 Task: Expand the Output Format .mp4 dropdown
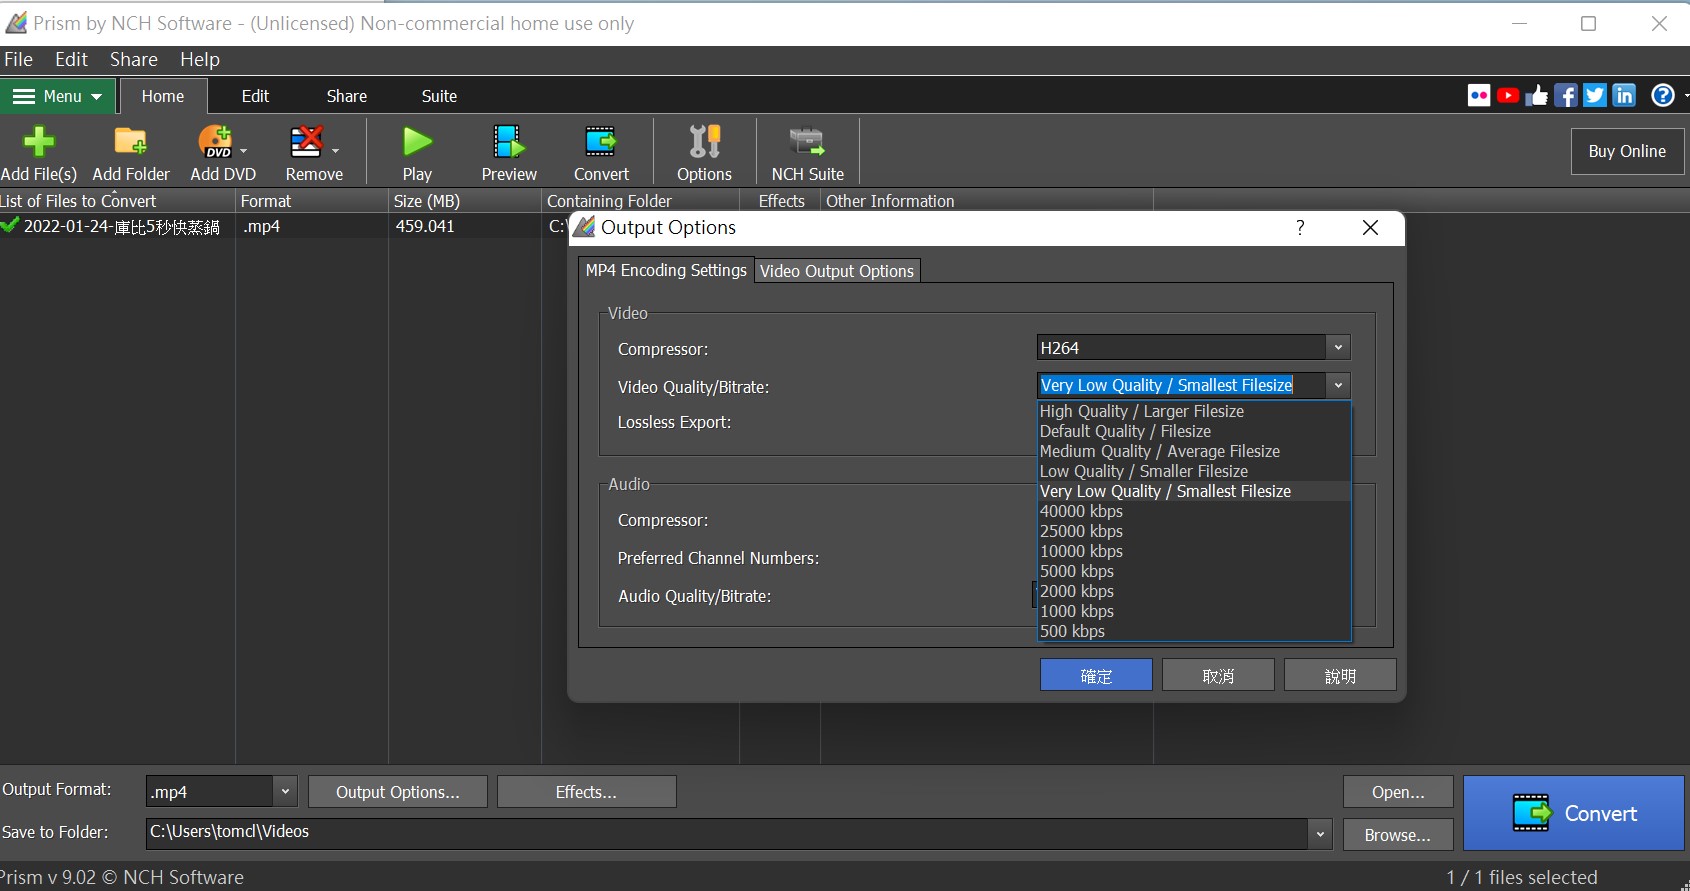(285, 792)
